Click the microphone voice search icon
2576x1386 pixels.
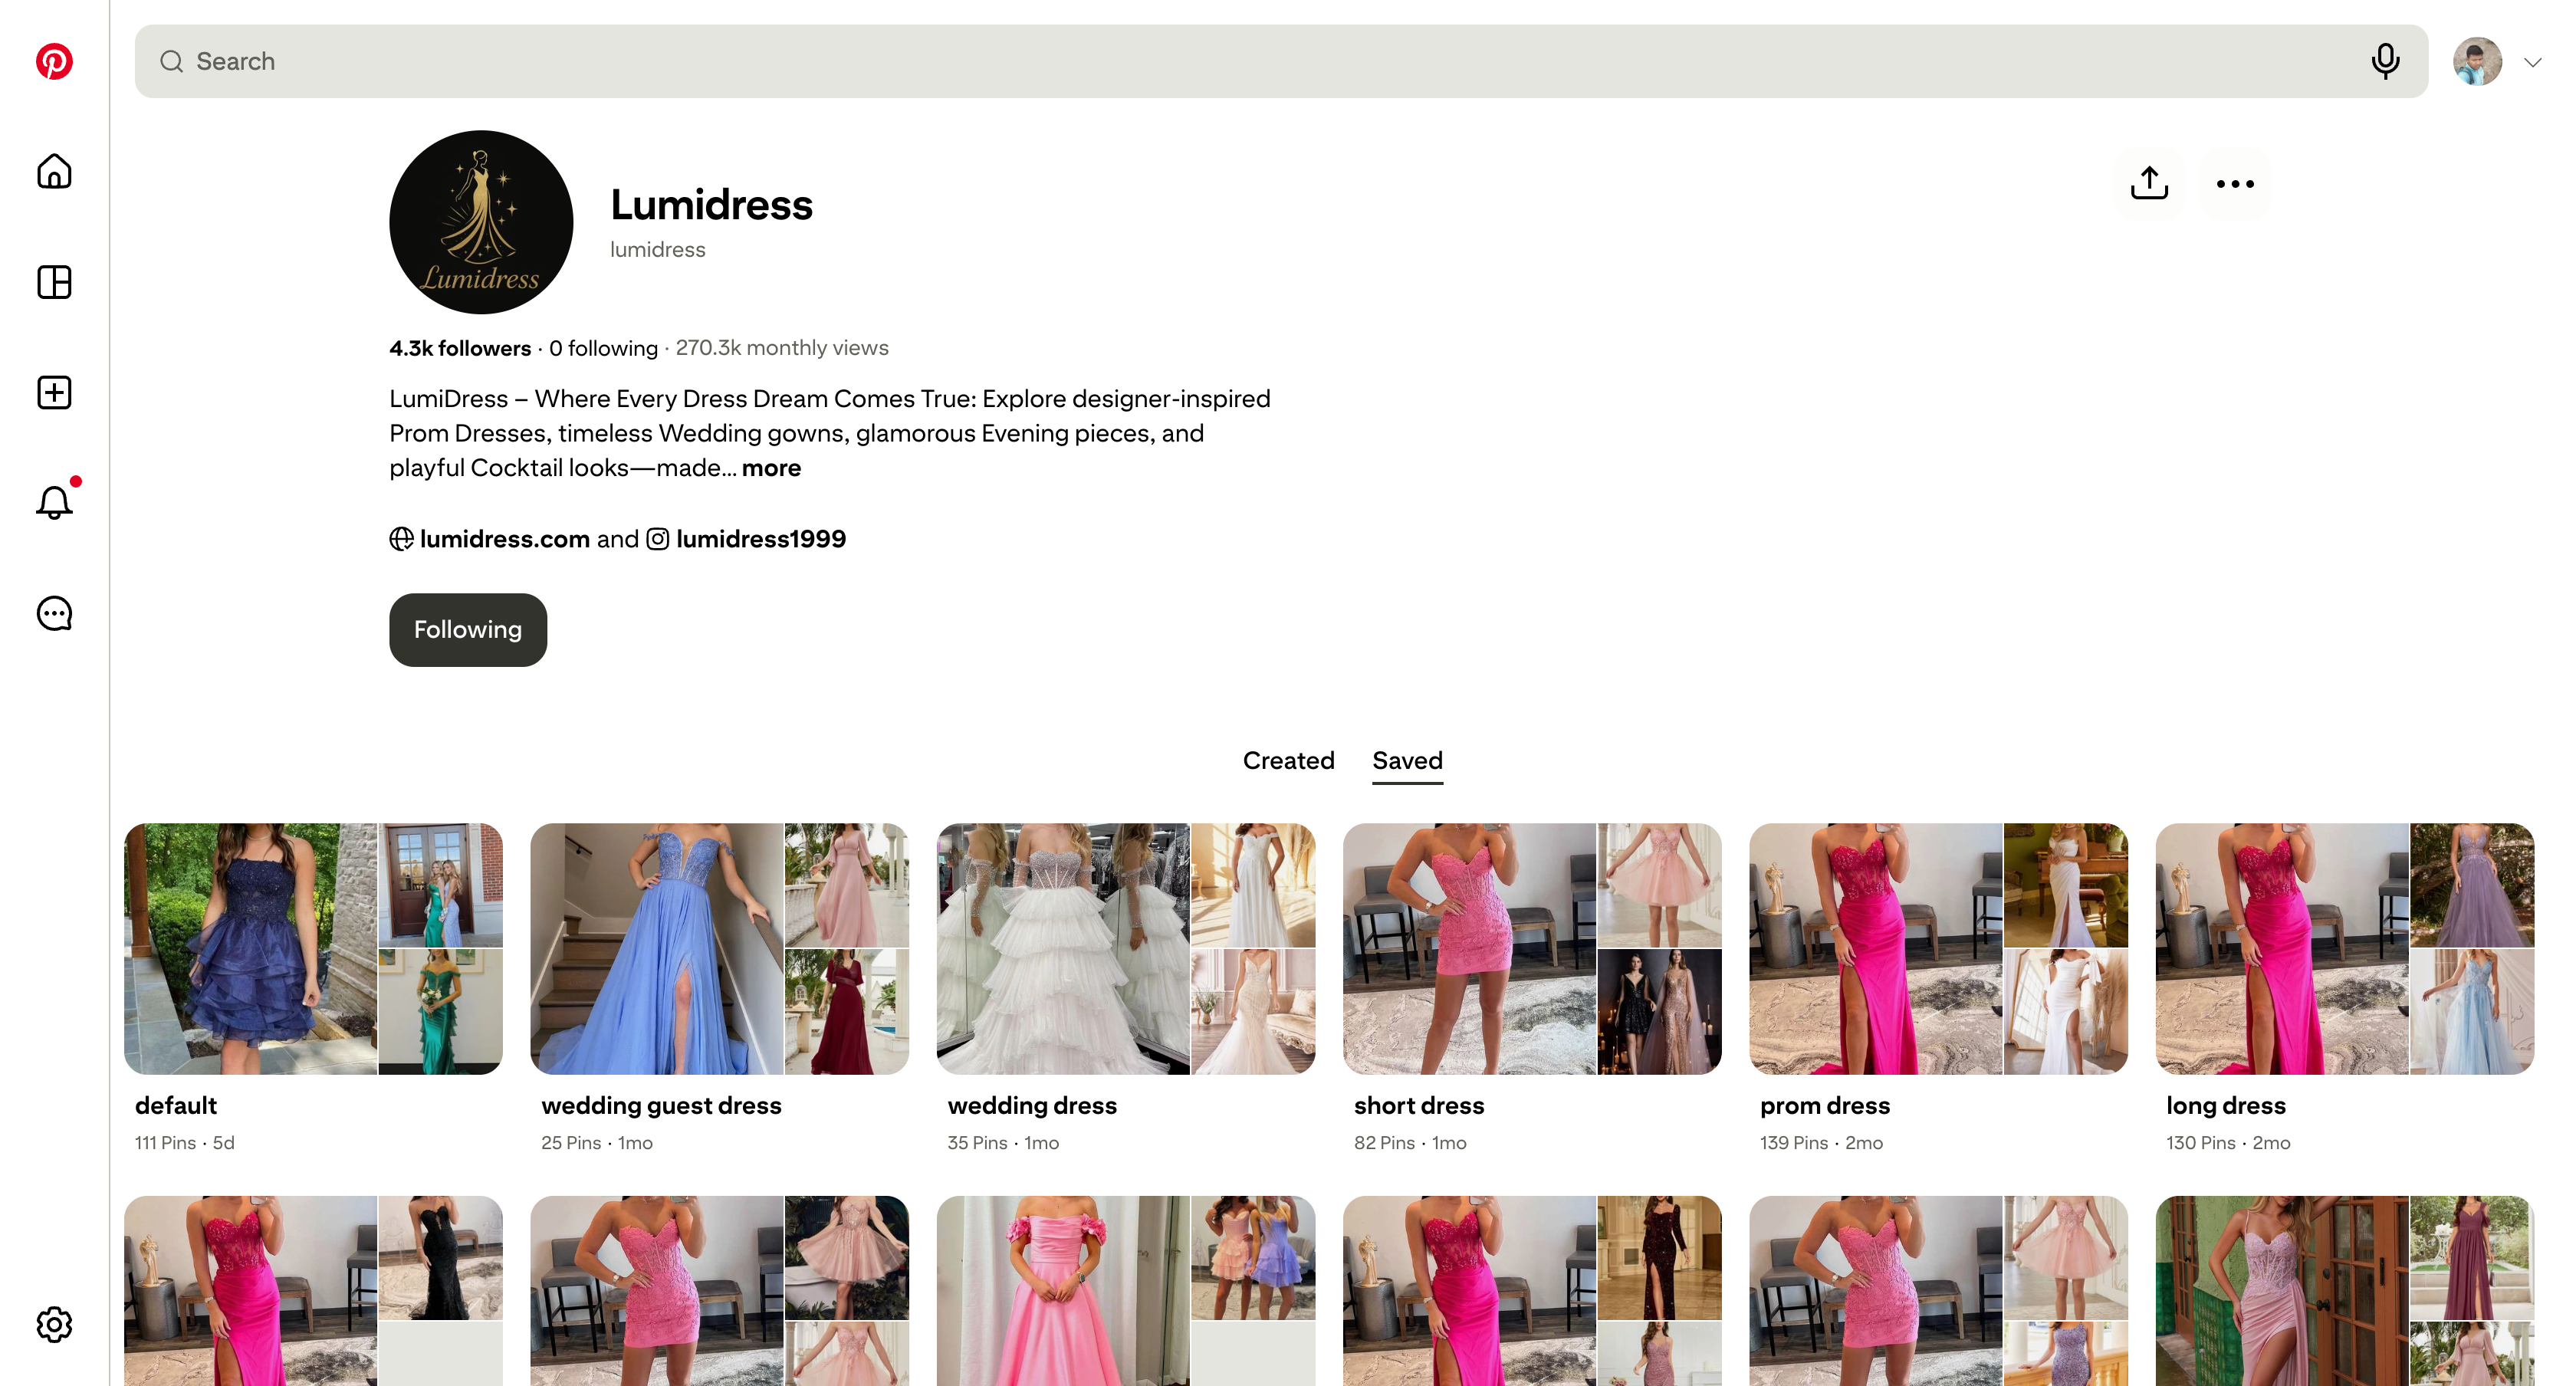pyautogui.click(x=2385, y=61)
